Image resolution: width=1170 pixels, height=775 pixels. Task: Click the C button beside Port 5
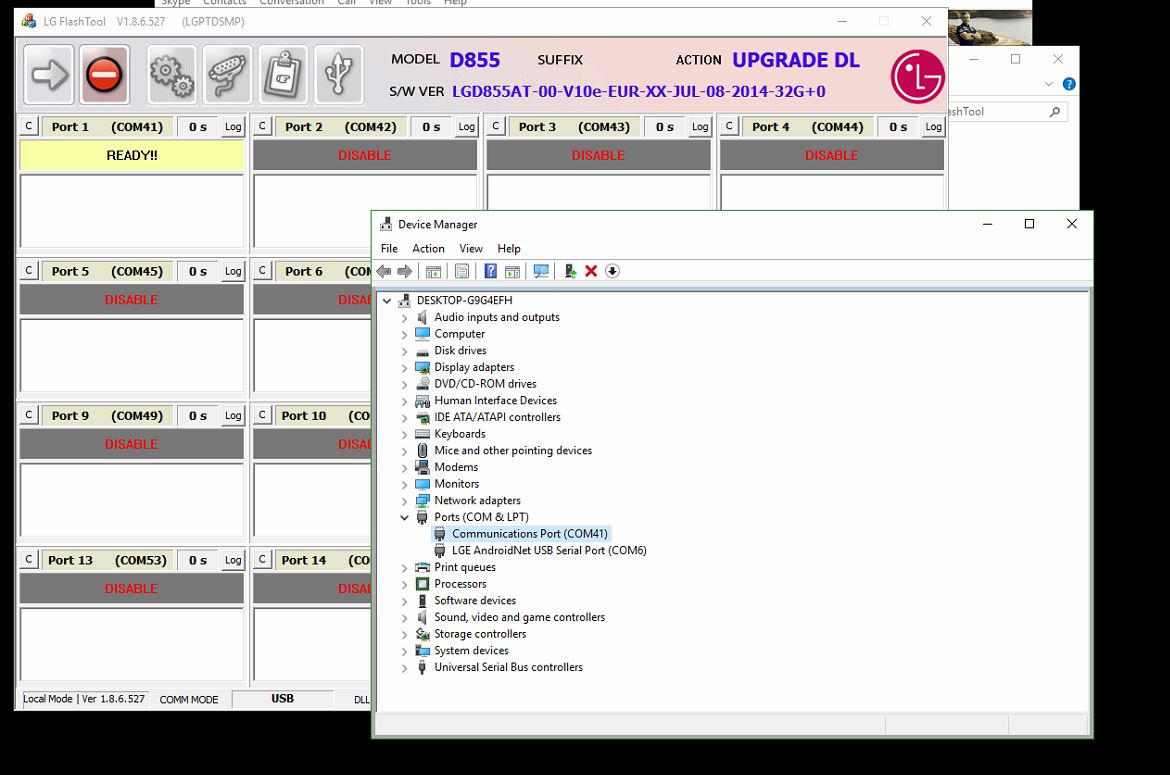tap(29, 271)
